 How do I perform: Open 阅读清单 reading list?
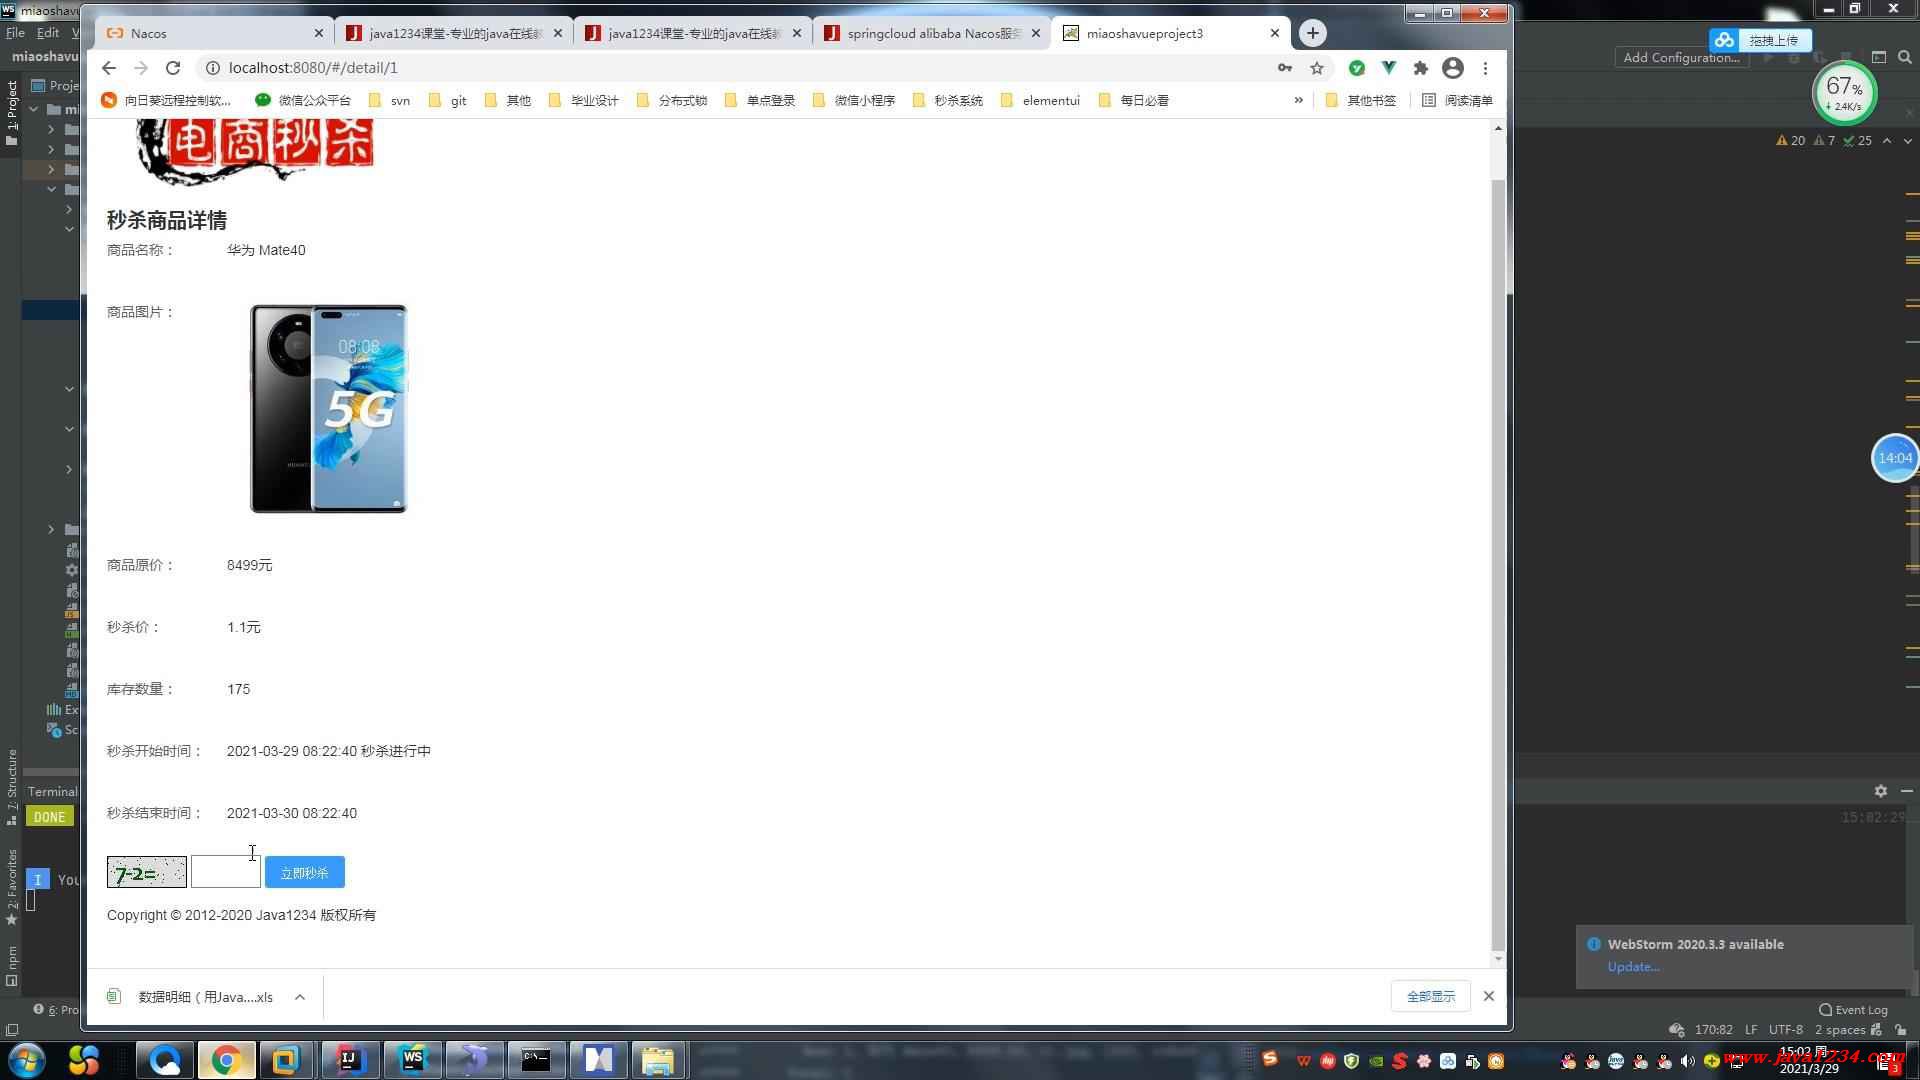pyautogui.click(x=1457, y=100)
